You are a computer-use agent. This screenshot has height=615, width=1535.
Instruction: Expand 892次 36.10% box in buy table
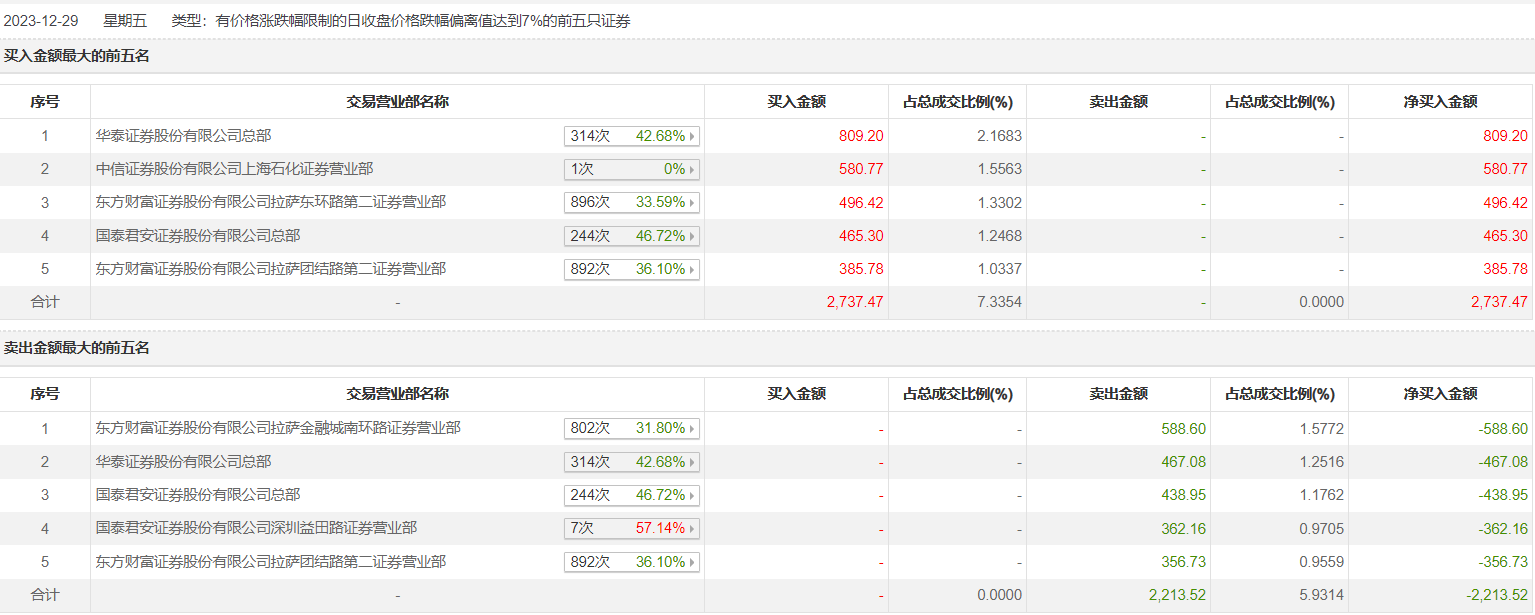point(631,269)
